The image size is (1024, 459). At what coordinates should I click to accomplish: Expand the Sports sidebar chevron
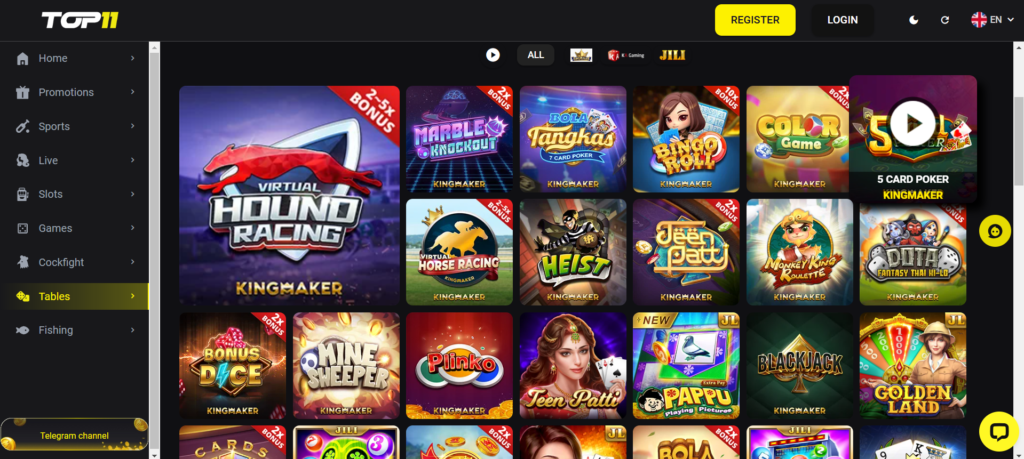(x=133, y=126)
